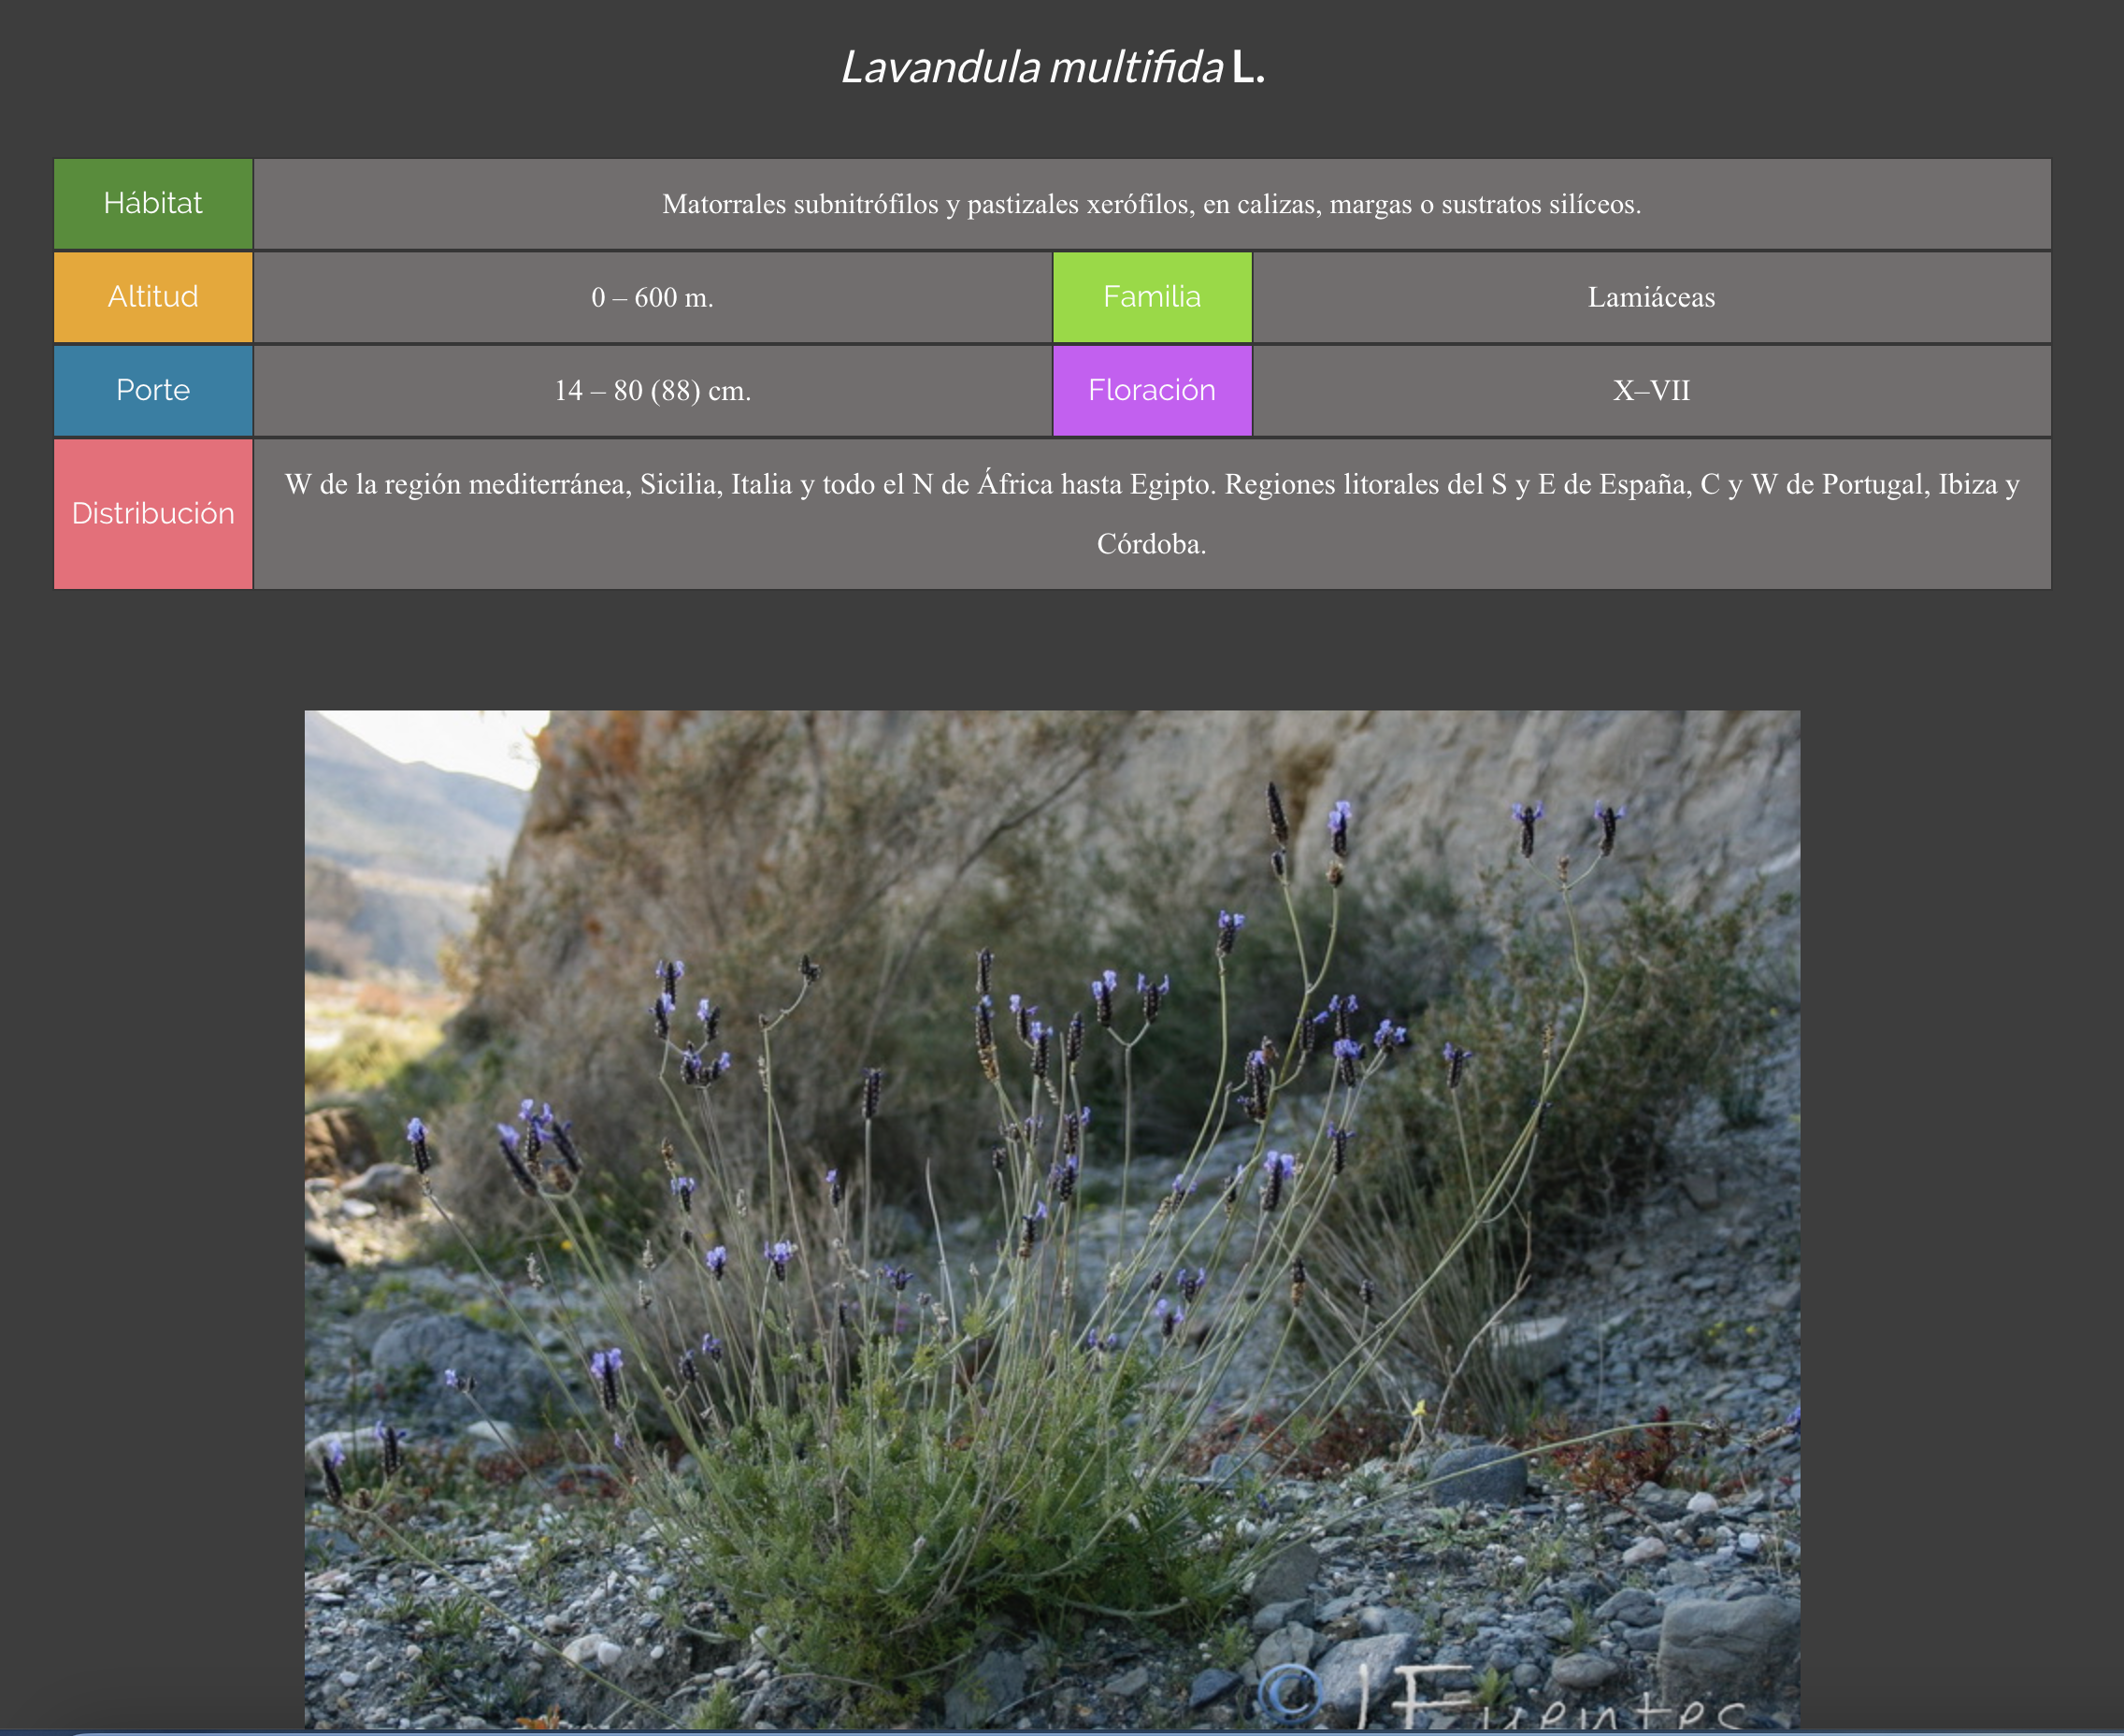Viewport: 2124px width, 1736px height.
Task: Click the Matorrales subnitrófilos habitat description text
Action: (1151, 204)
